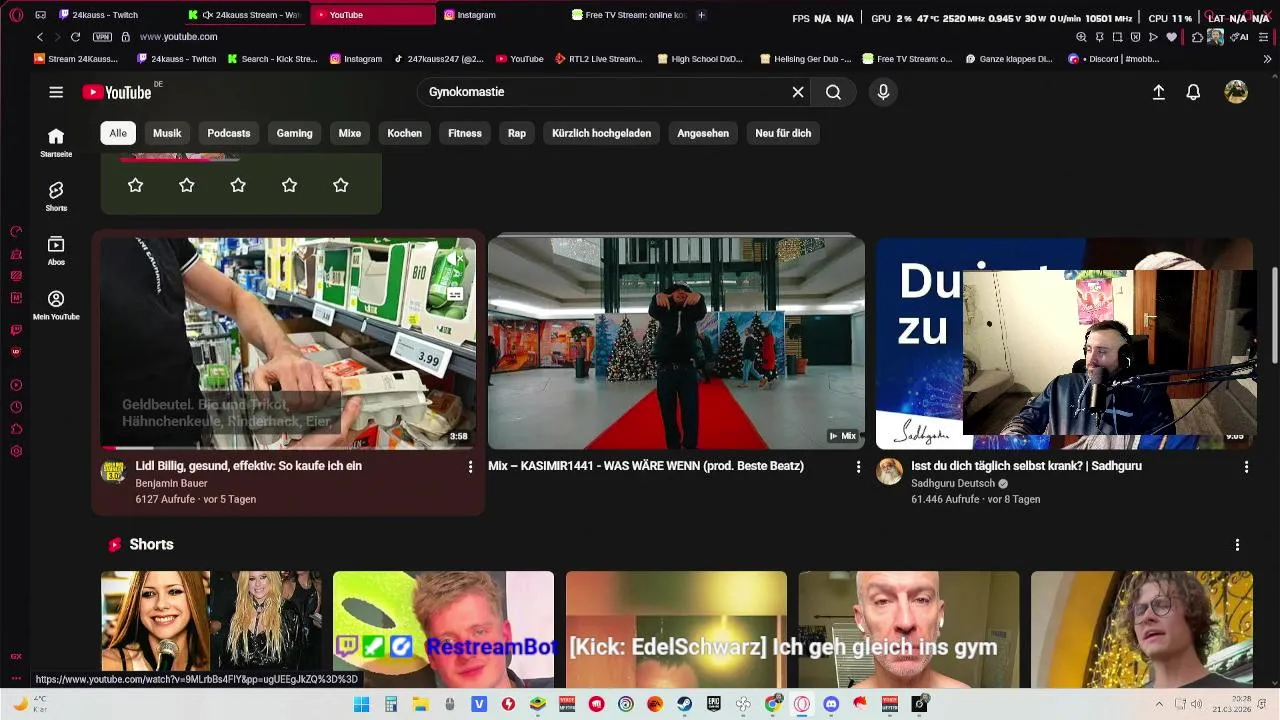Screen dimensions: 1280x720
Task: Show more bookmarks overflow chevron
Action: pos(1267,59)
